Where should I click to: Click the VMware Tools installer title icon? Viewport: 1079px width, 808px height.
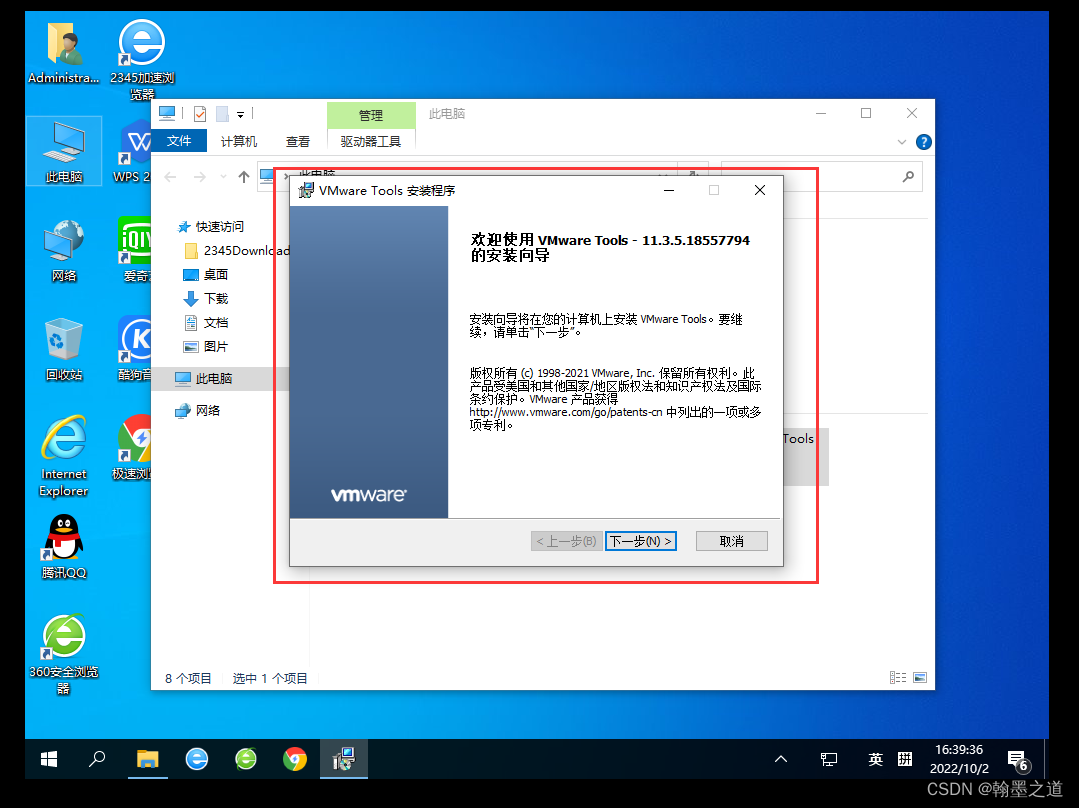(x=306, y=191)
